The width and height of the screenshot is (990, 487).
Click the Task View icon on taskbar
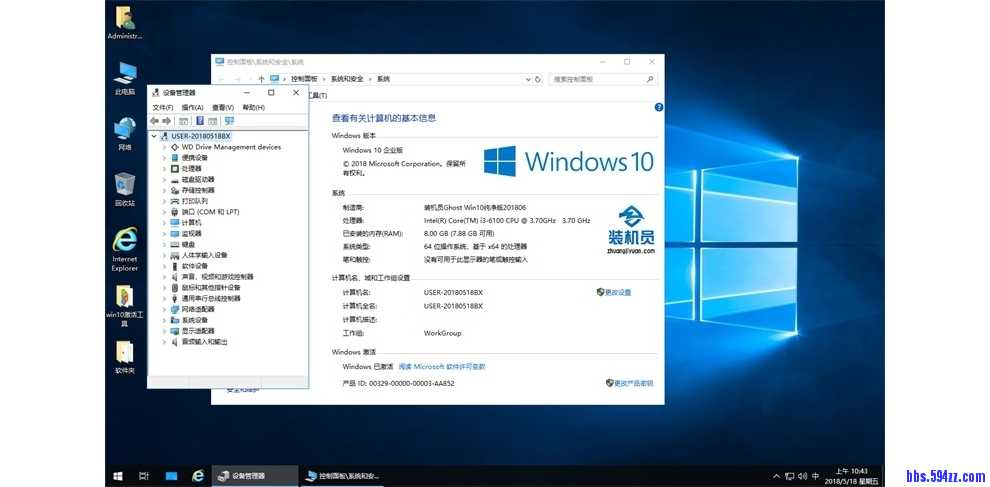[x=144, y=476]
